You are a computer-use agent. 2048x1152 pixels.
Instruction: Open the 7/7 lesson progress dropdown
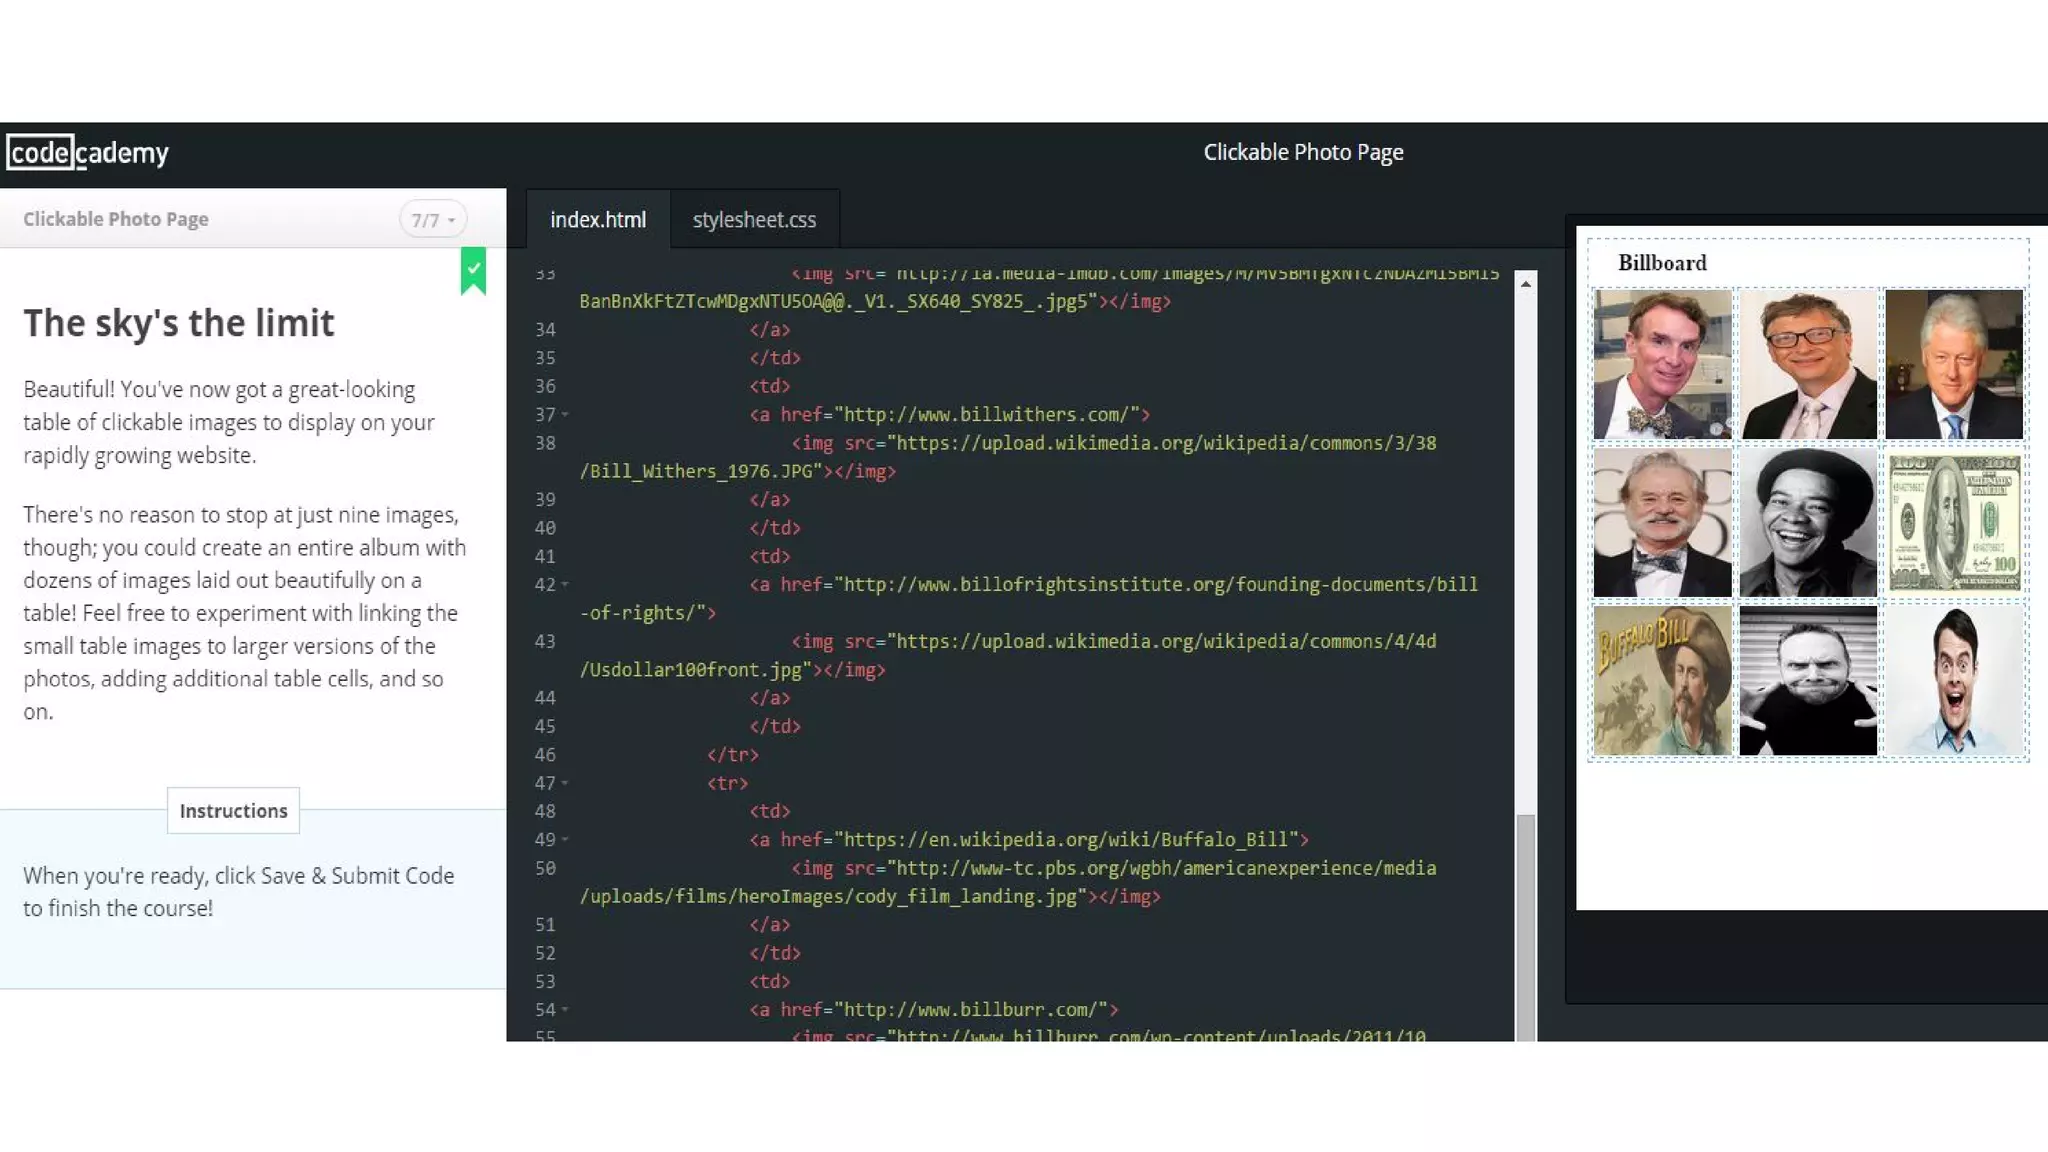coord(433,220)
